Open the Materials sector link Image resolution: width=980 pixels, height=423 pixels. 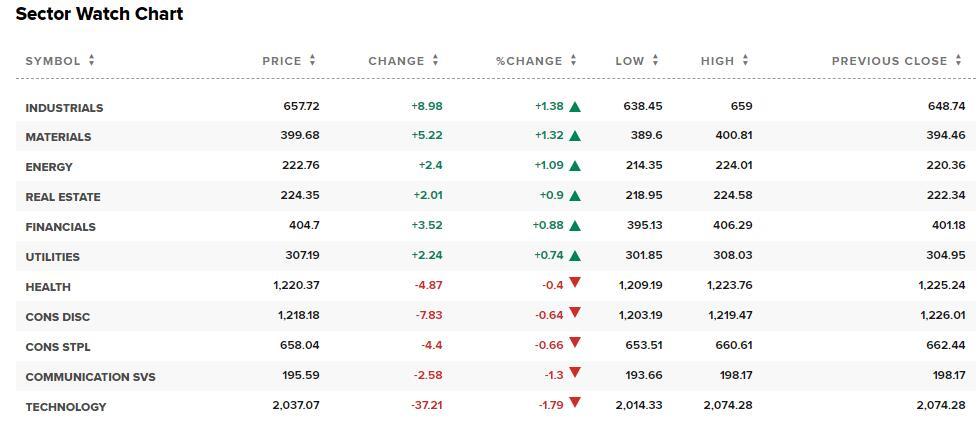58,137
